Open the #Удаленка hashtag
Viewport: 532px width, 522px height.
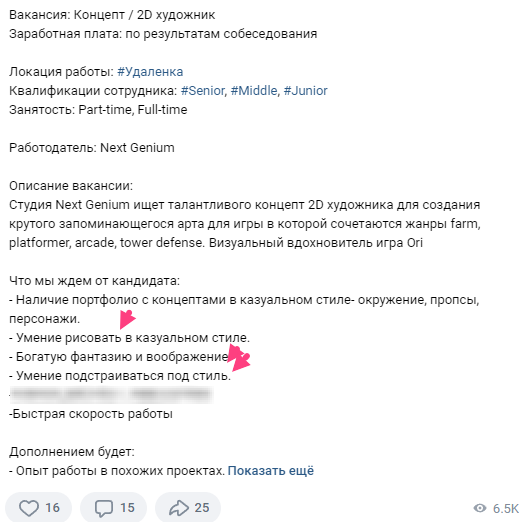[x=150, y=72]
